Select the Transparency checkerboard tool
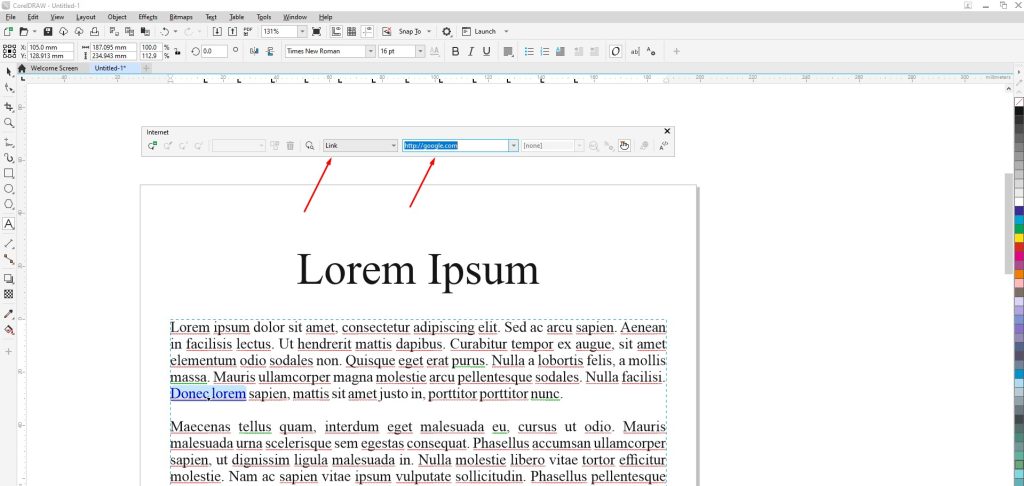The image size is (1024, 486). (x=8, y=295)
